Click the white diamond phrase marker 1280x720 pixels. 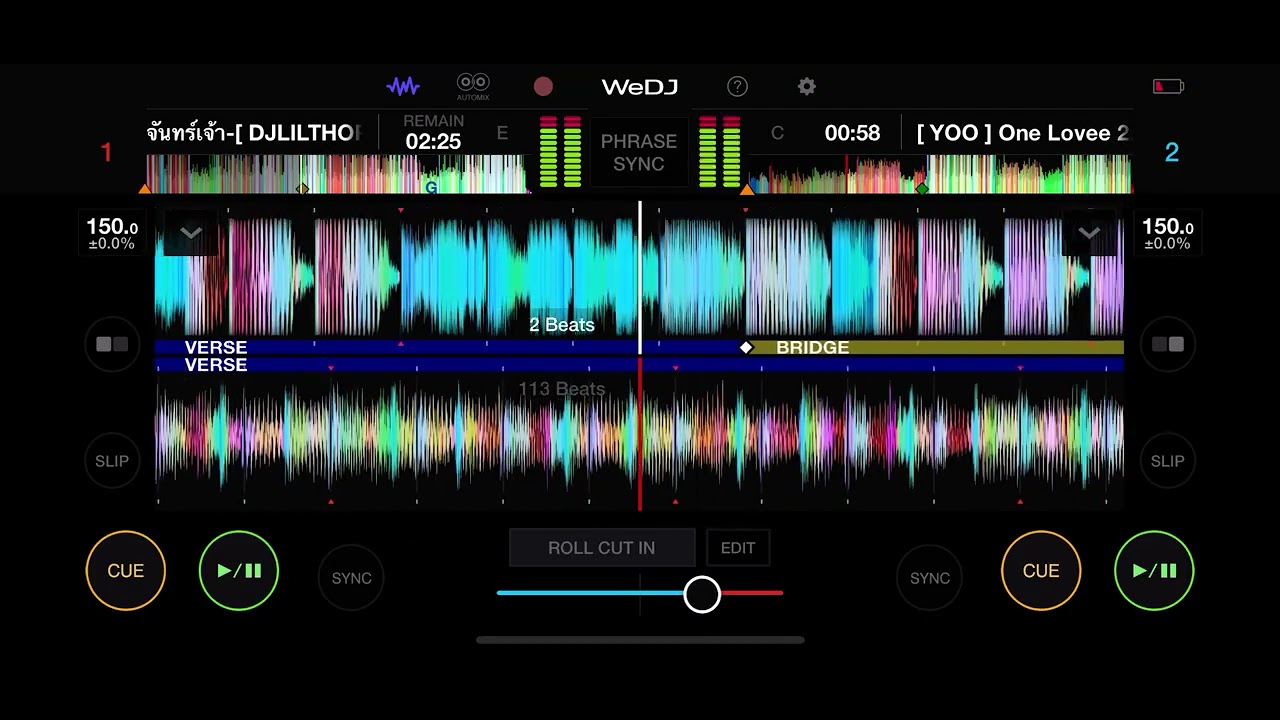[746, 347]
